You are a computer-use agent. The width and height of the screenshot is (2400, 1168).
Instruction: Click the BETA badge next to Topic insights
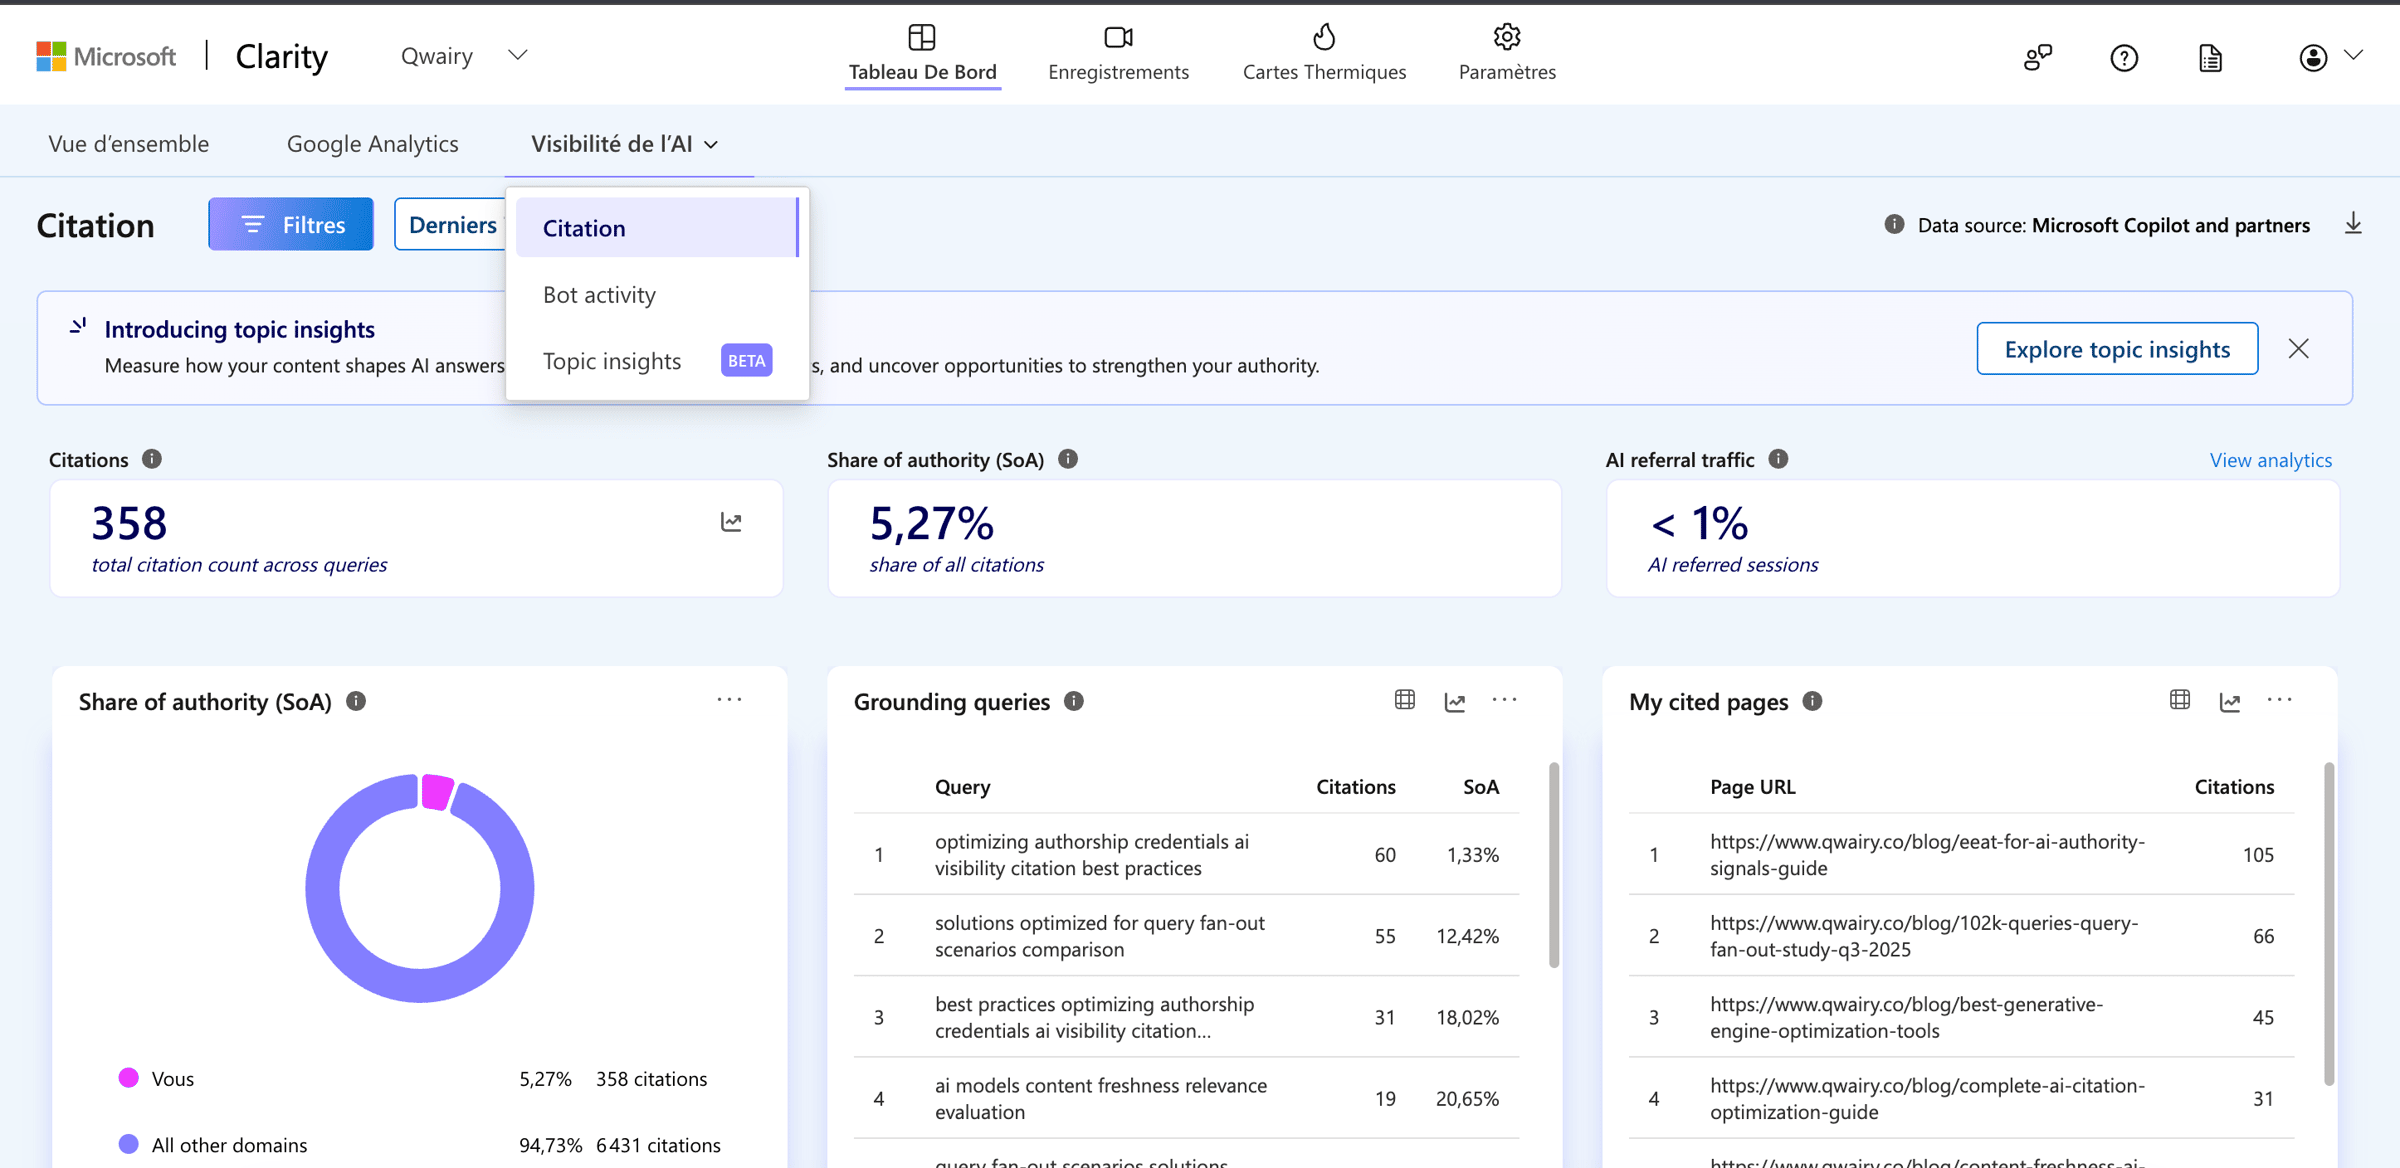pos(746,360)
